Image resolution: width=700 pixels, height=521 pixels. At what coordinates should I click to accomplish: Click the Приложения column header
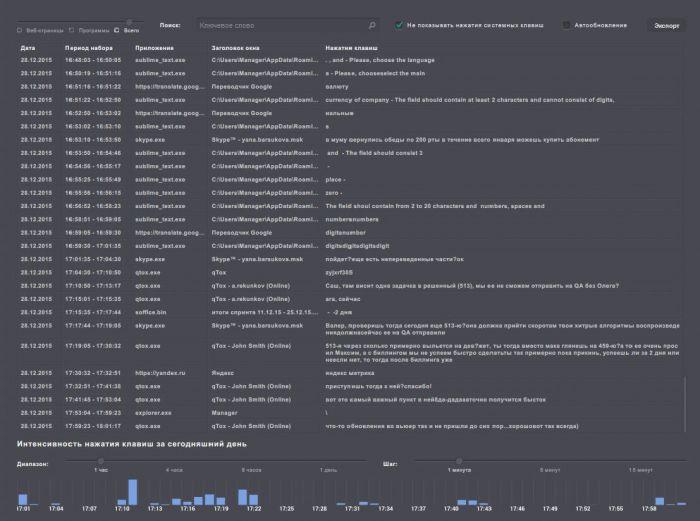156,47
